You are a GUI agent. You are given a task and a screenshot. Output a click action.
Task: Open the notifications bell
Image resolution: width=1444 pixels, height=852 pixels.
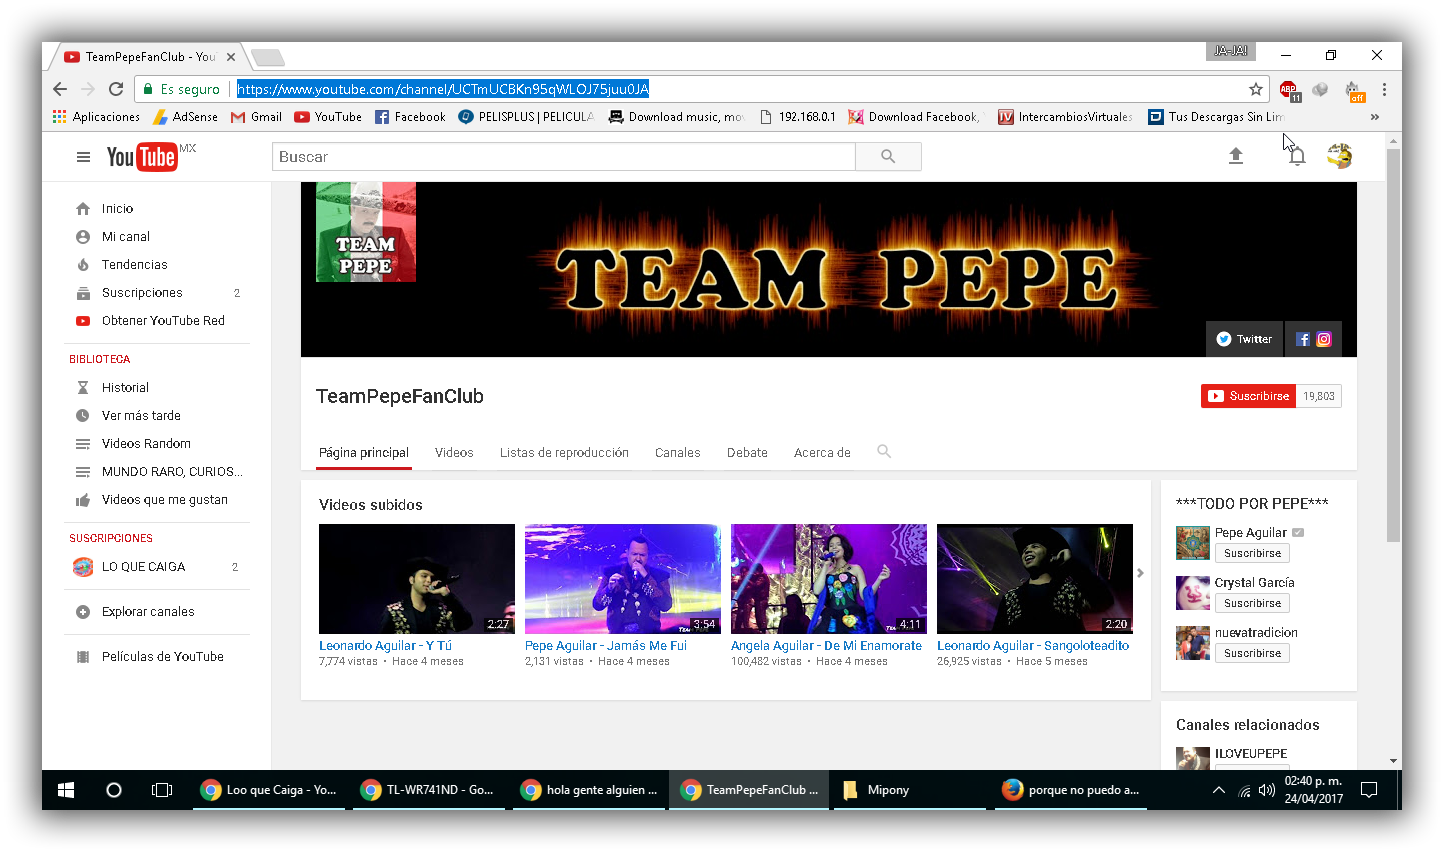1297,156
